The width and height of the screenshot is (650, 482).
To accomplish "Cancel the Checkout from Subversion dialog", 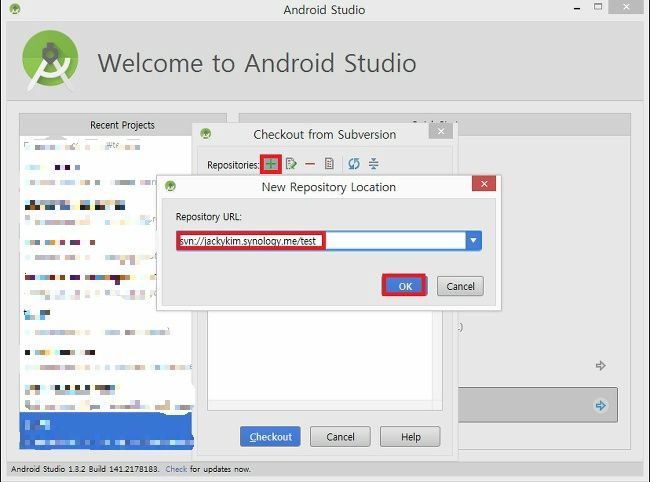I will point(340,436).
